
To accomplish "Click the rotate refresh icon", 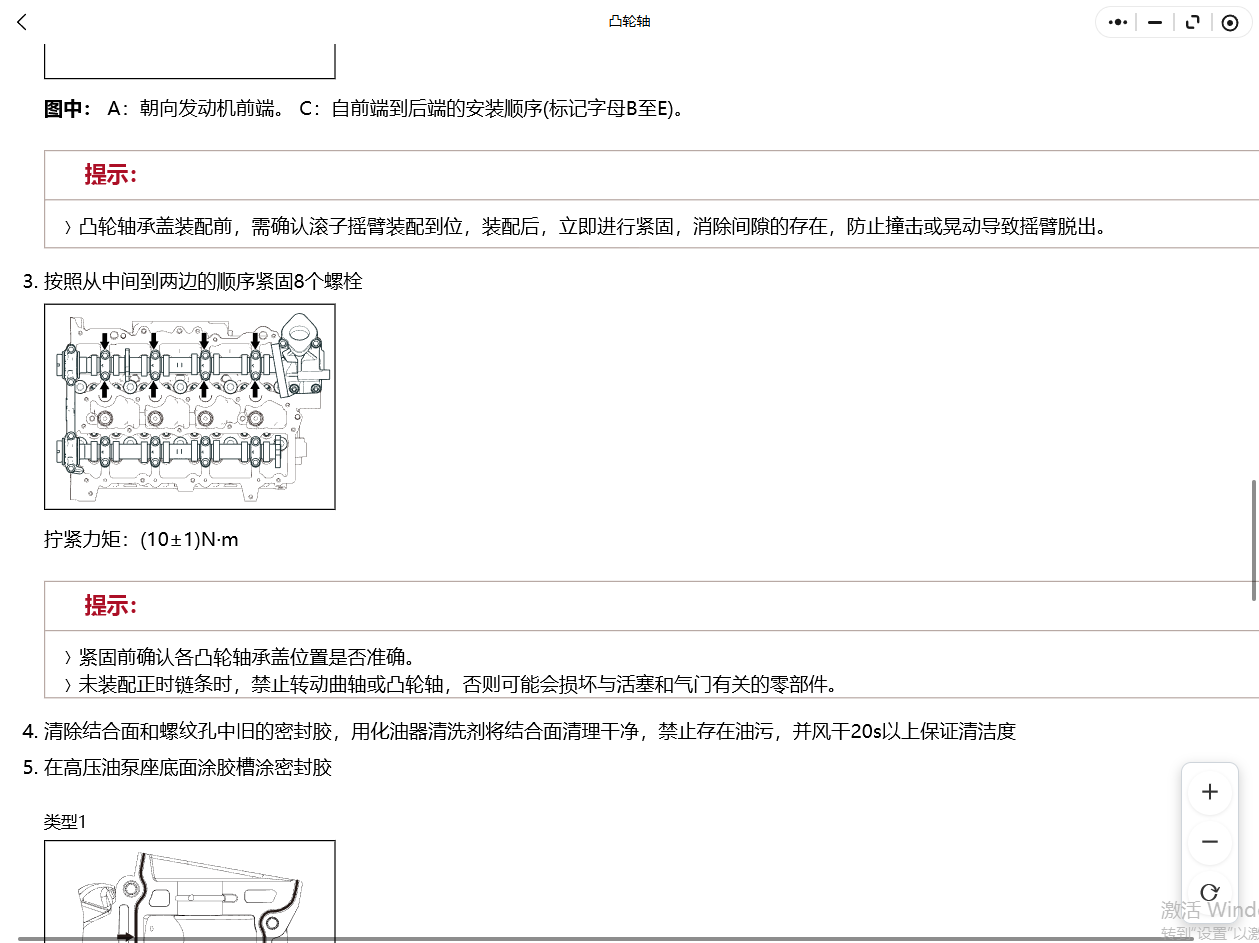I will point(1210,892).
